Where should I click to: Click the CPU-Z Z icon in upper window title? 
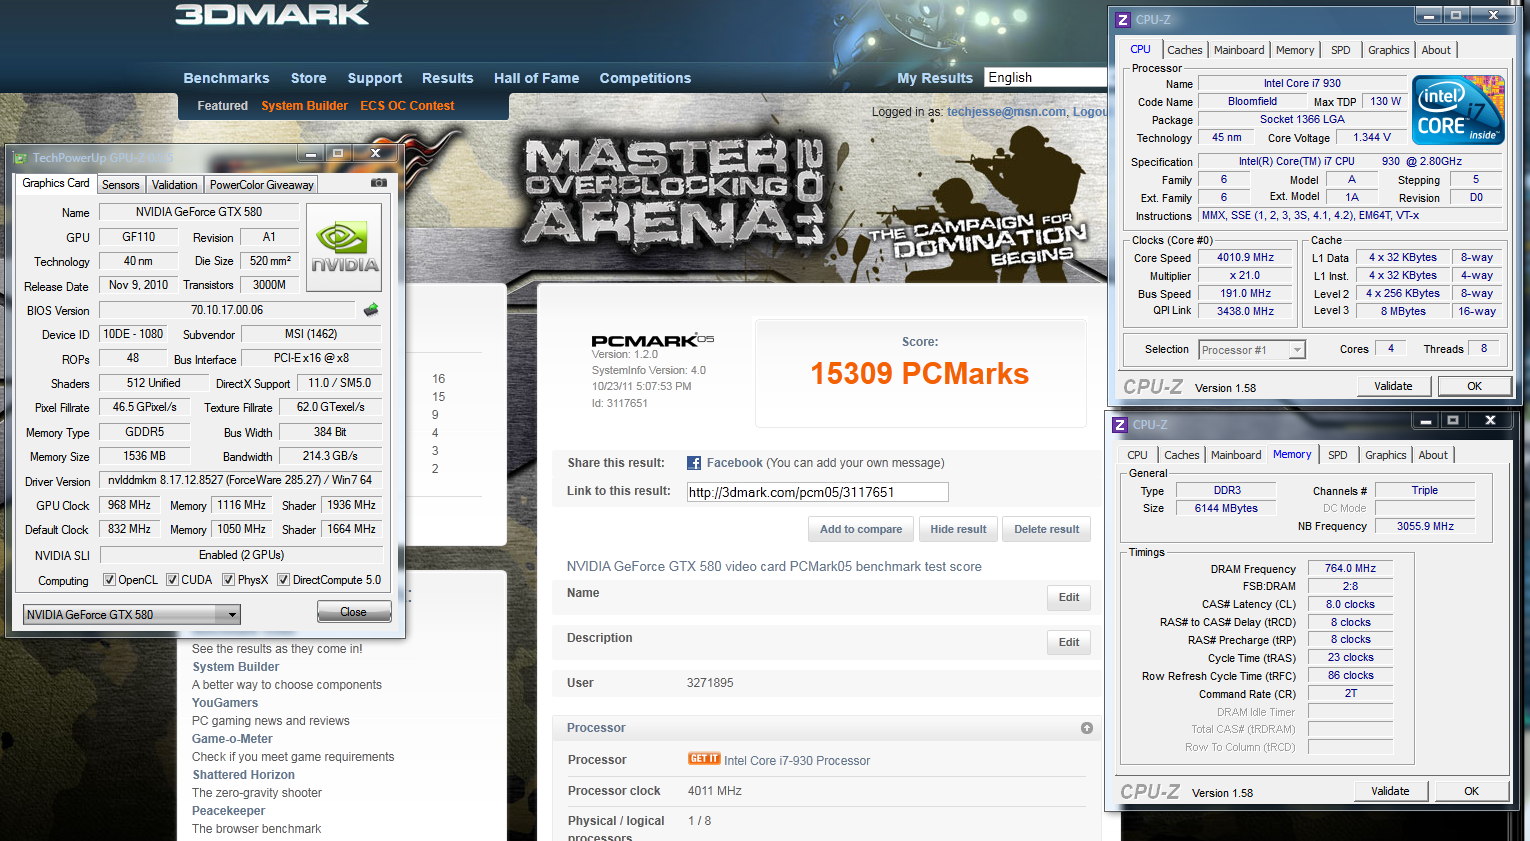tap(1123, 19)
